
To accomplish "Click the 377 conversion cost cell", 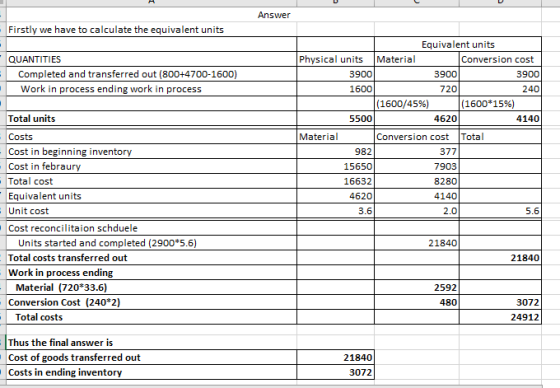I will (x=417, y=151).
